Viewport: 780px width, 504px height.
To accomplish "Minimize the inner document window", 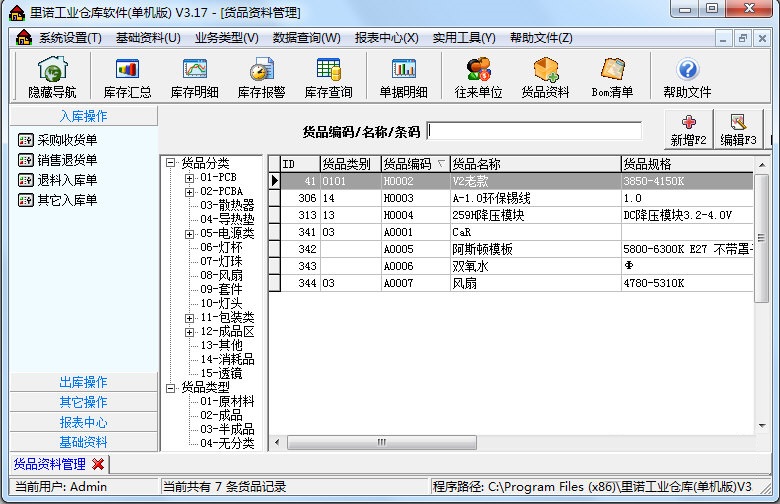I will (723, 38).
